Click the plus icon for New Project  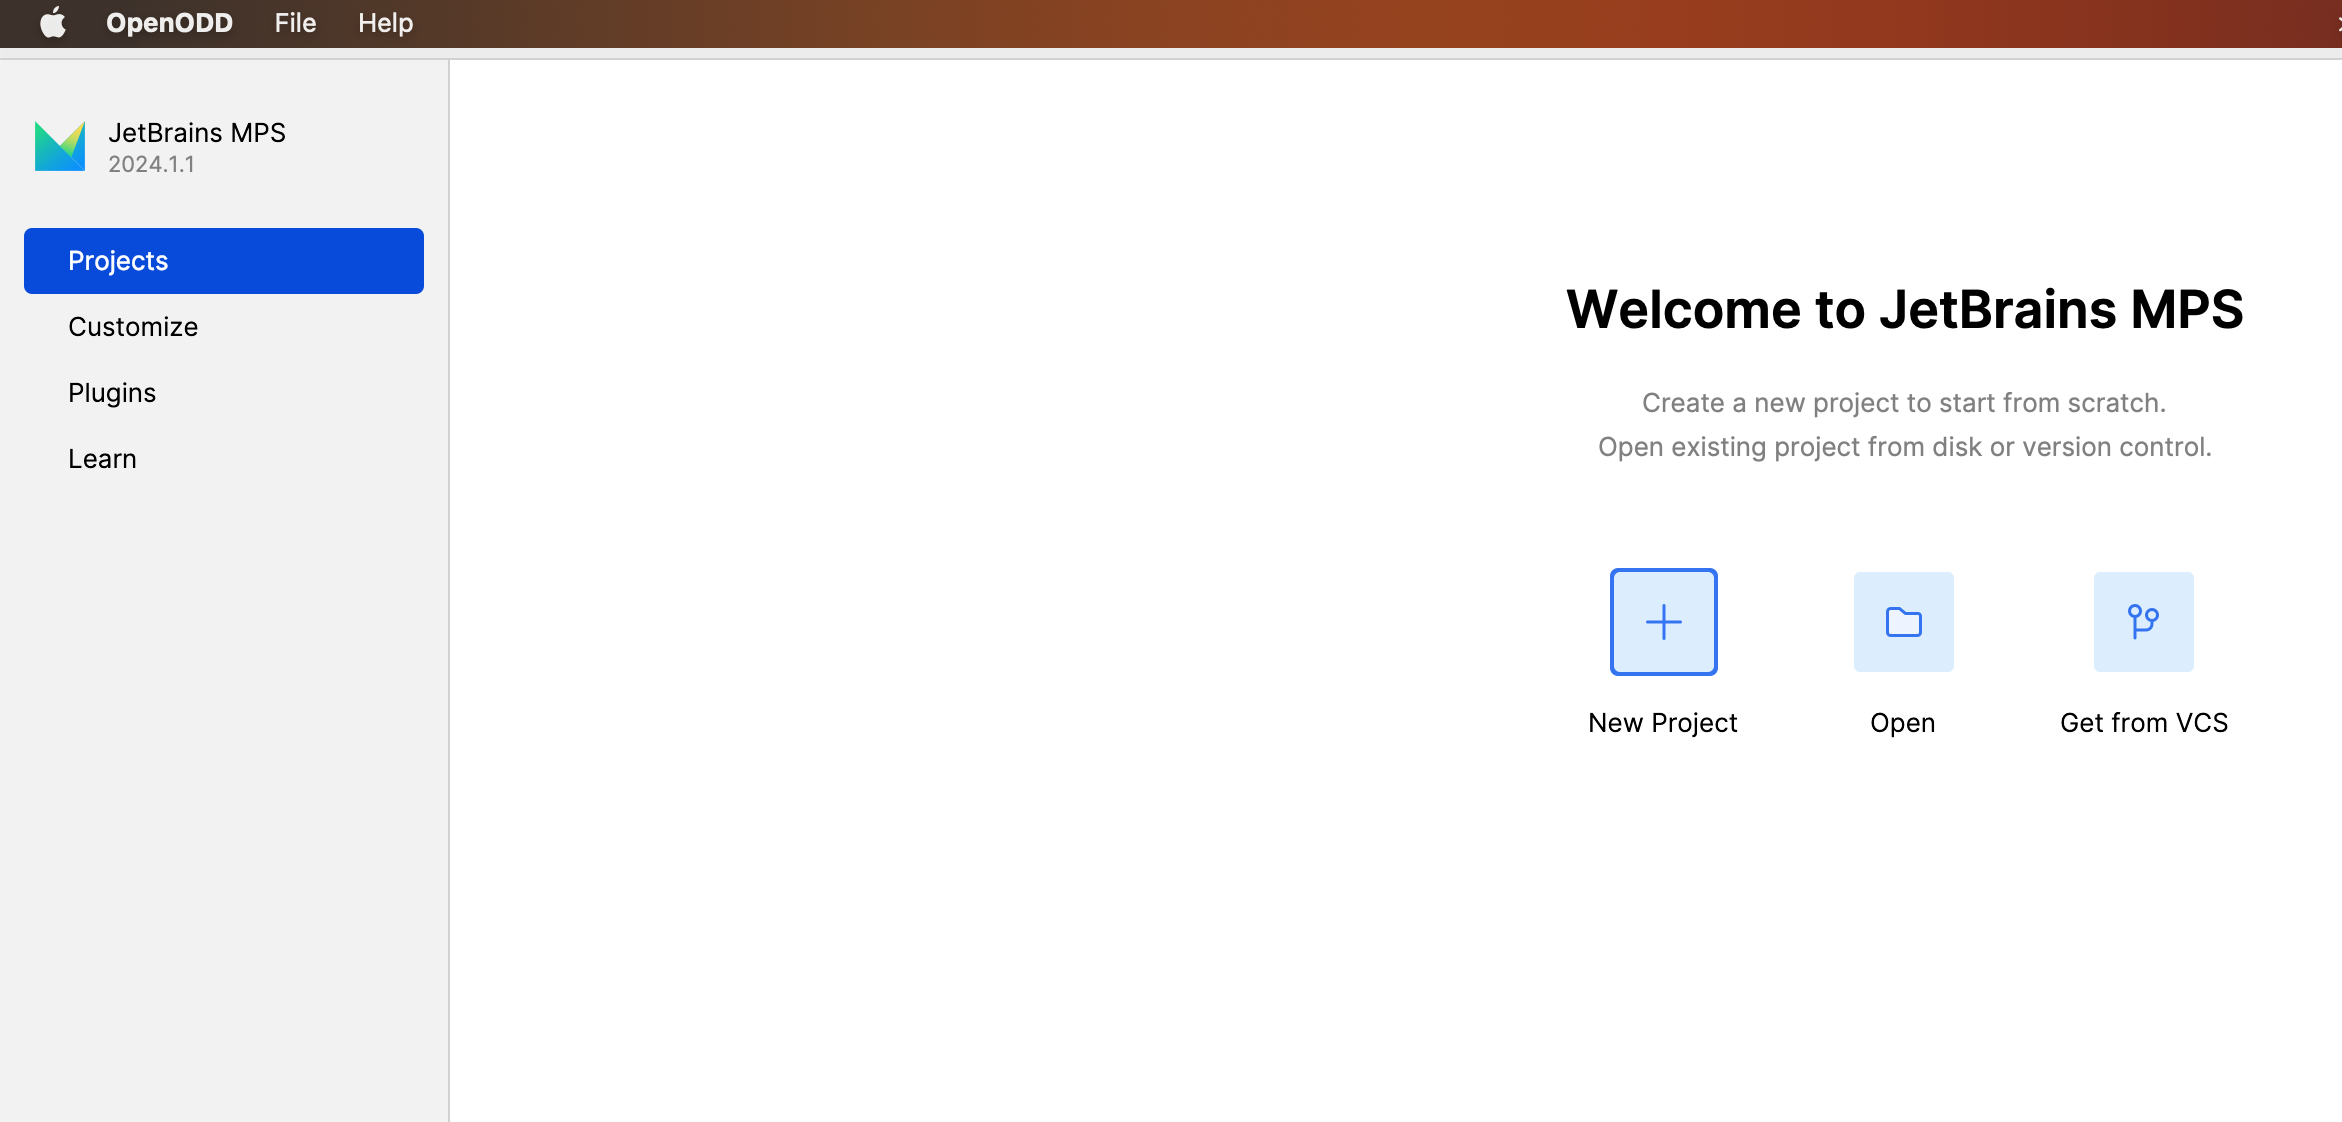1663,622
